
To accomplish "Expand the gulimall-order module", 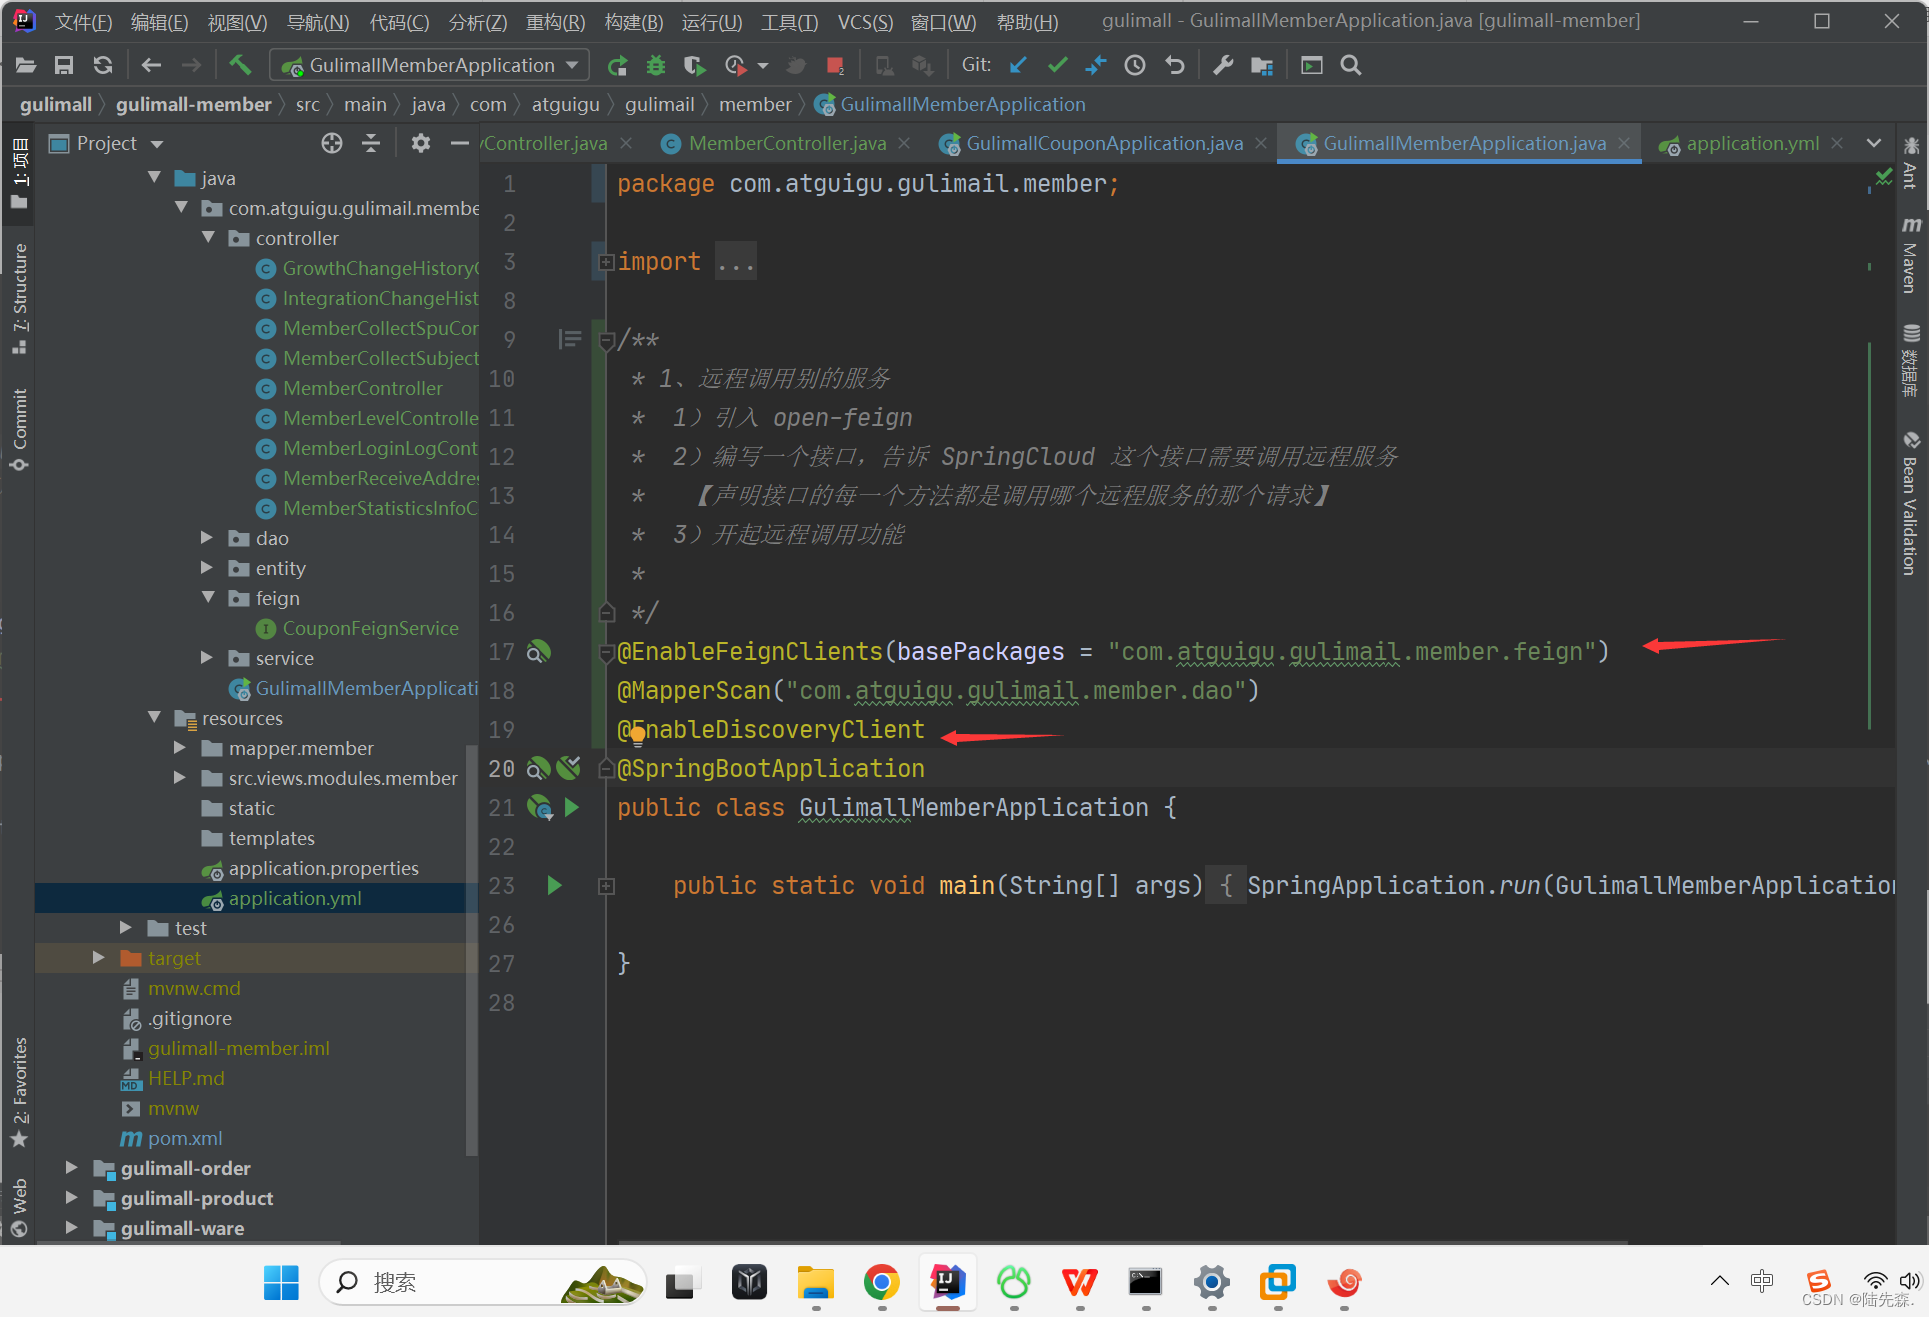I will 71,1168.
